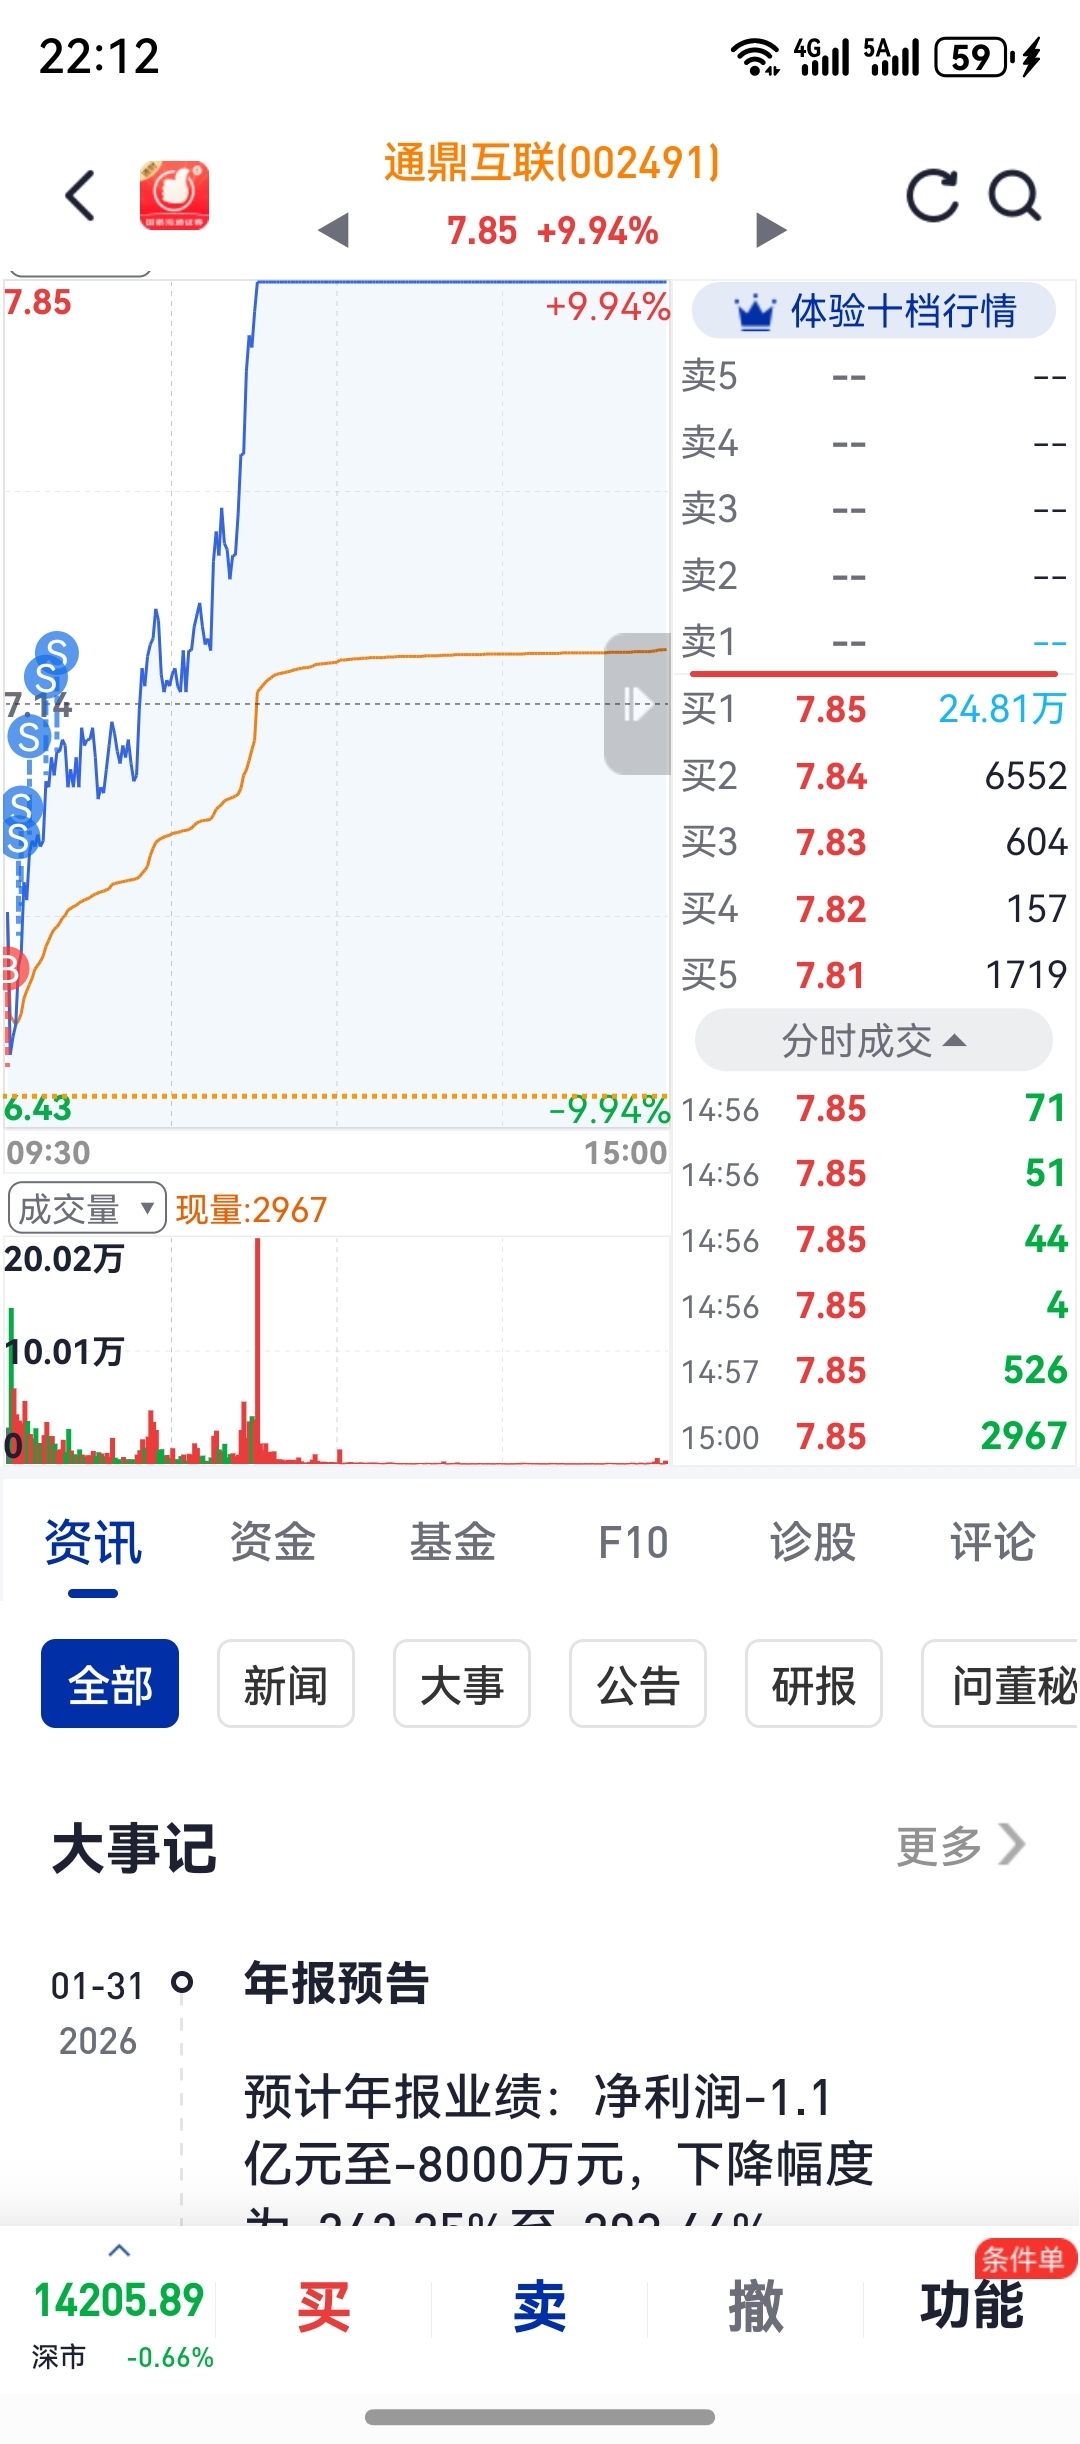Viewport: 1080px width, 2444px height.
Task: Tap the crown icon for ten-level quotes
Action: 755,312
